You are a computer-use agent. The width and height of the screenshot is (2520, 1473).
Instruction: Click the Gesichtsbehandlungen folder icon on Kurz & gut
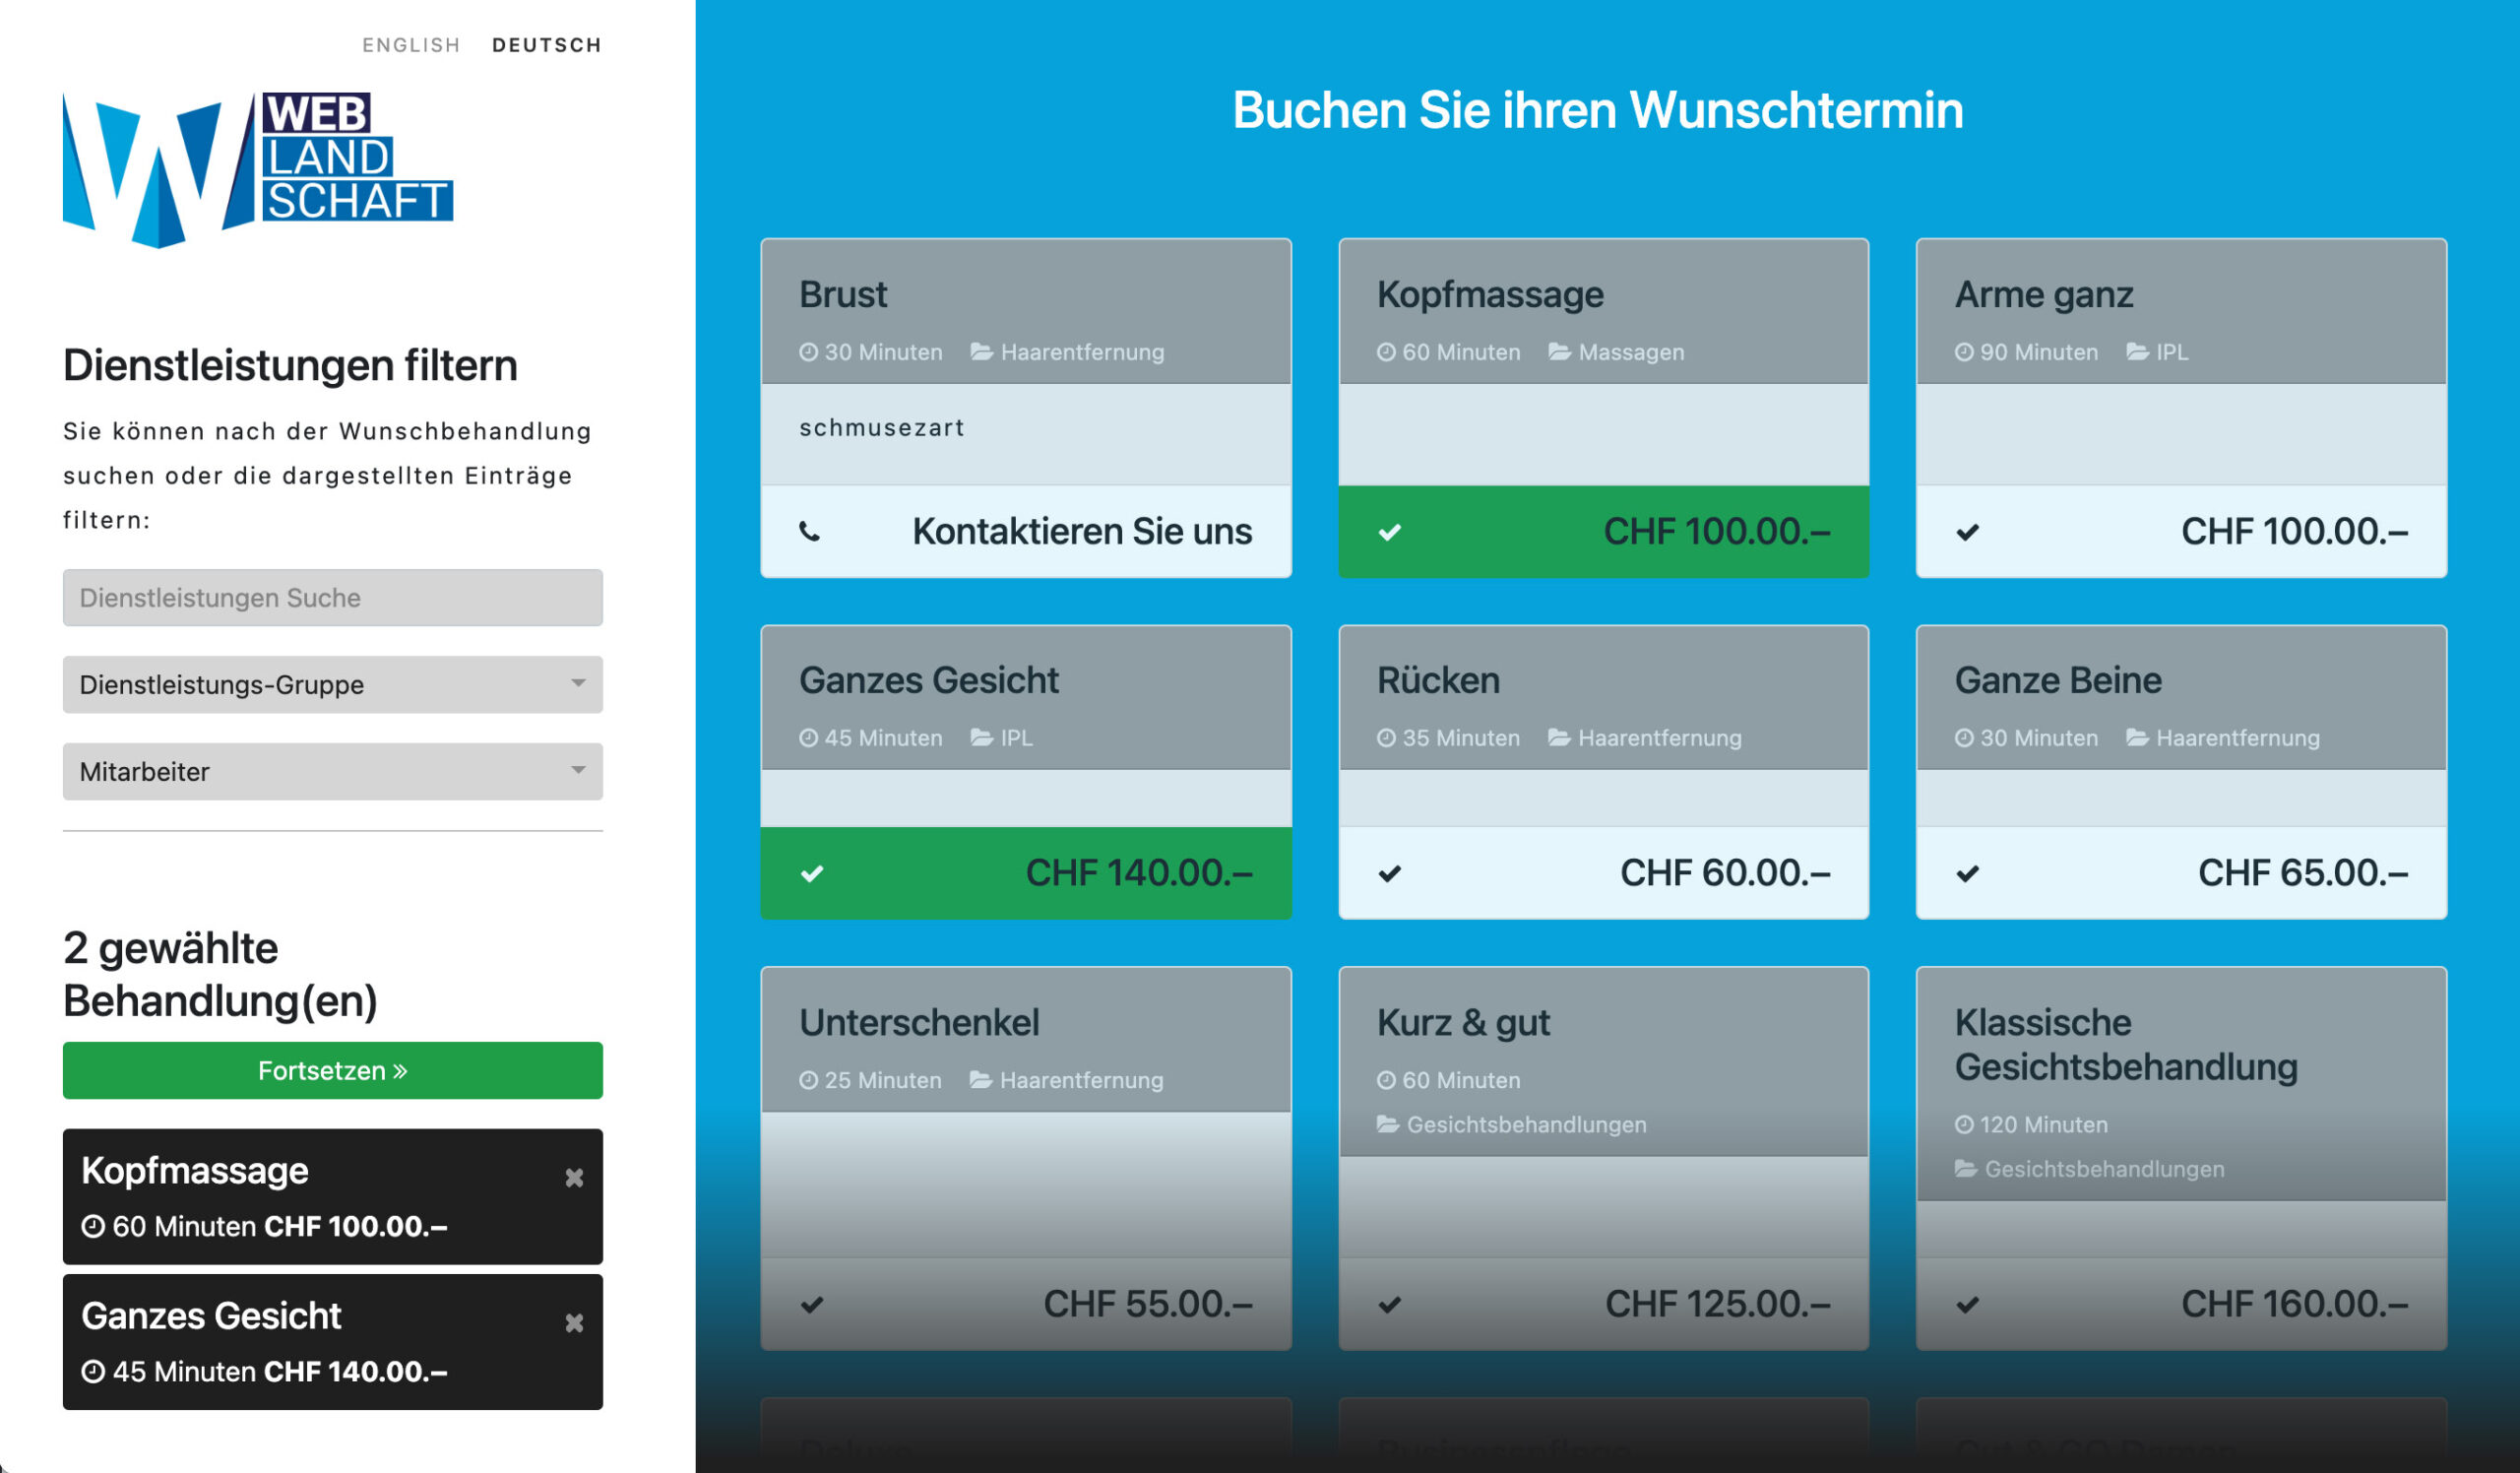click(1386, 1124)
